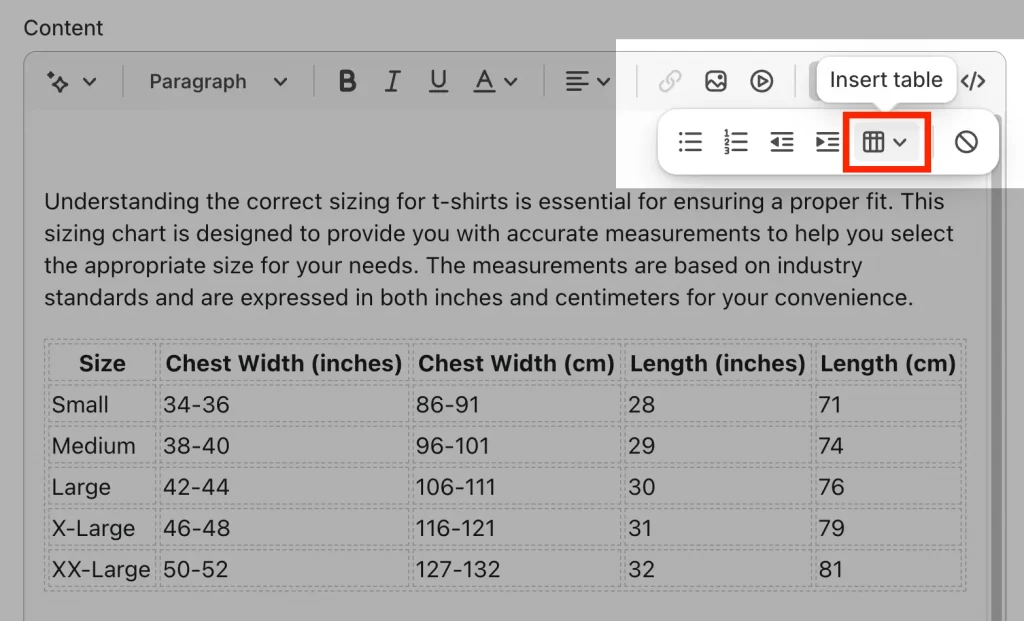Screen dimensions: 1024x621
Task: Show HTML code view
Action: coord(973,82)
